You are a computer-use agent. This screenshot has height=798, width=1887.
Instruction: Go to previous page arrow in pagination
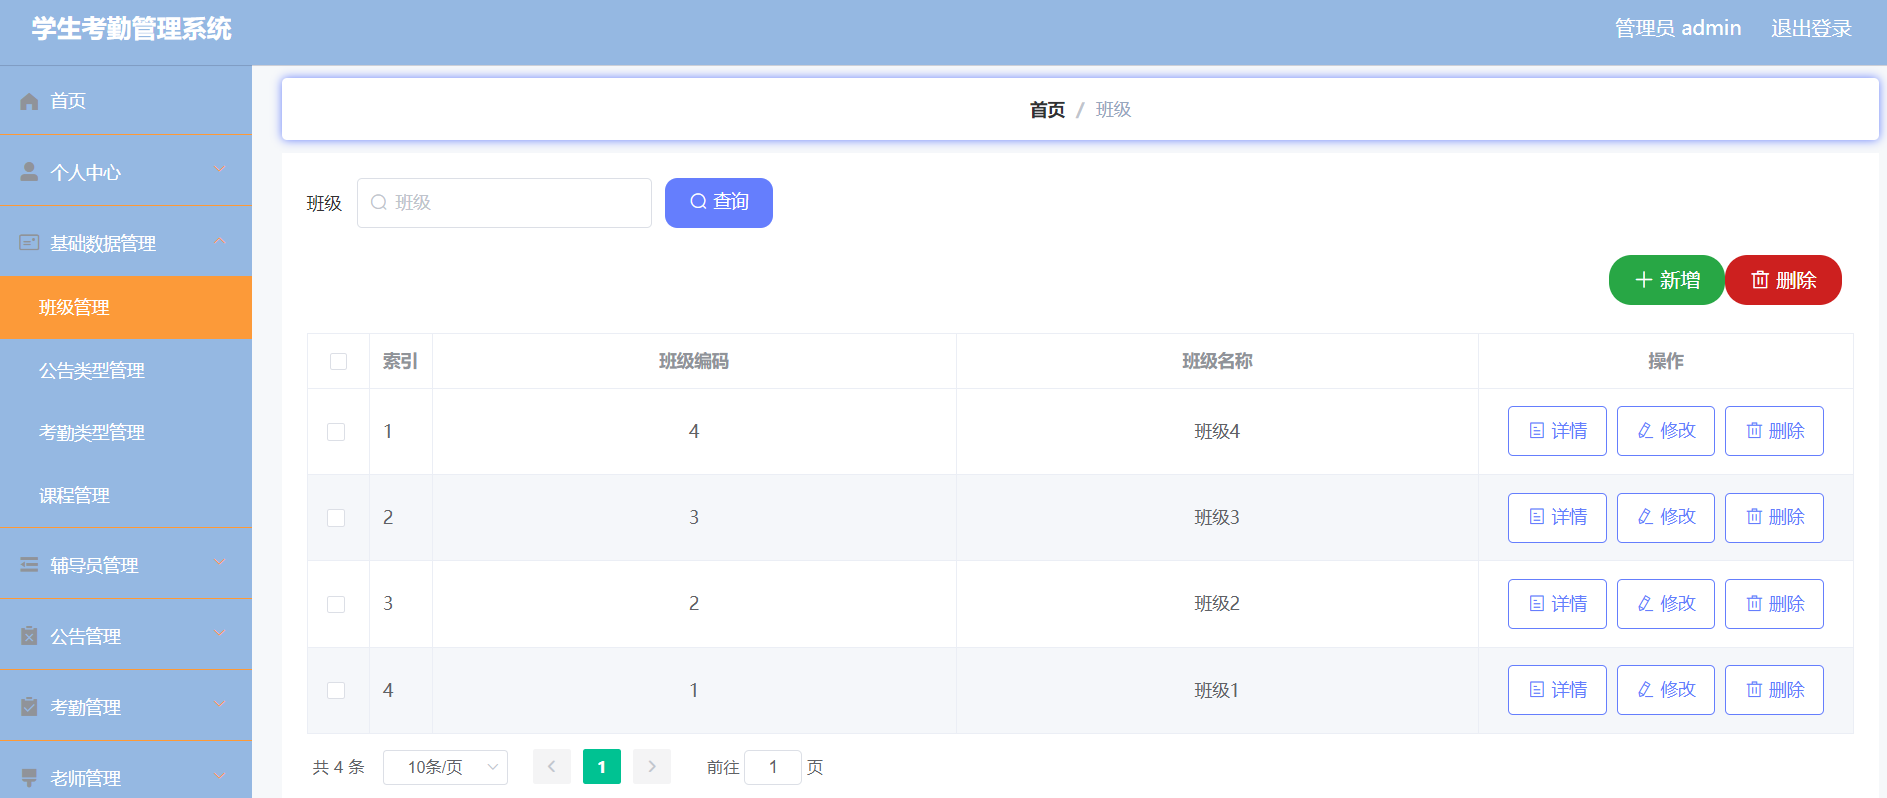(552, 767)
